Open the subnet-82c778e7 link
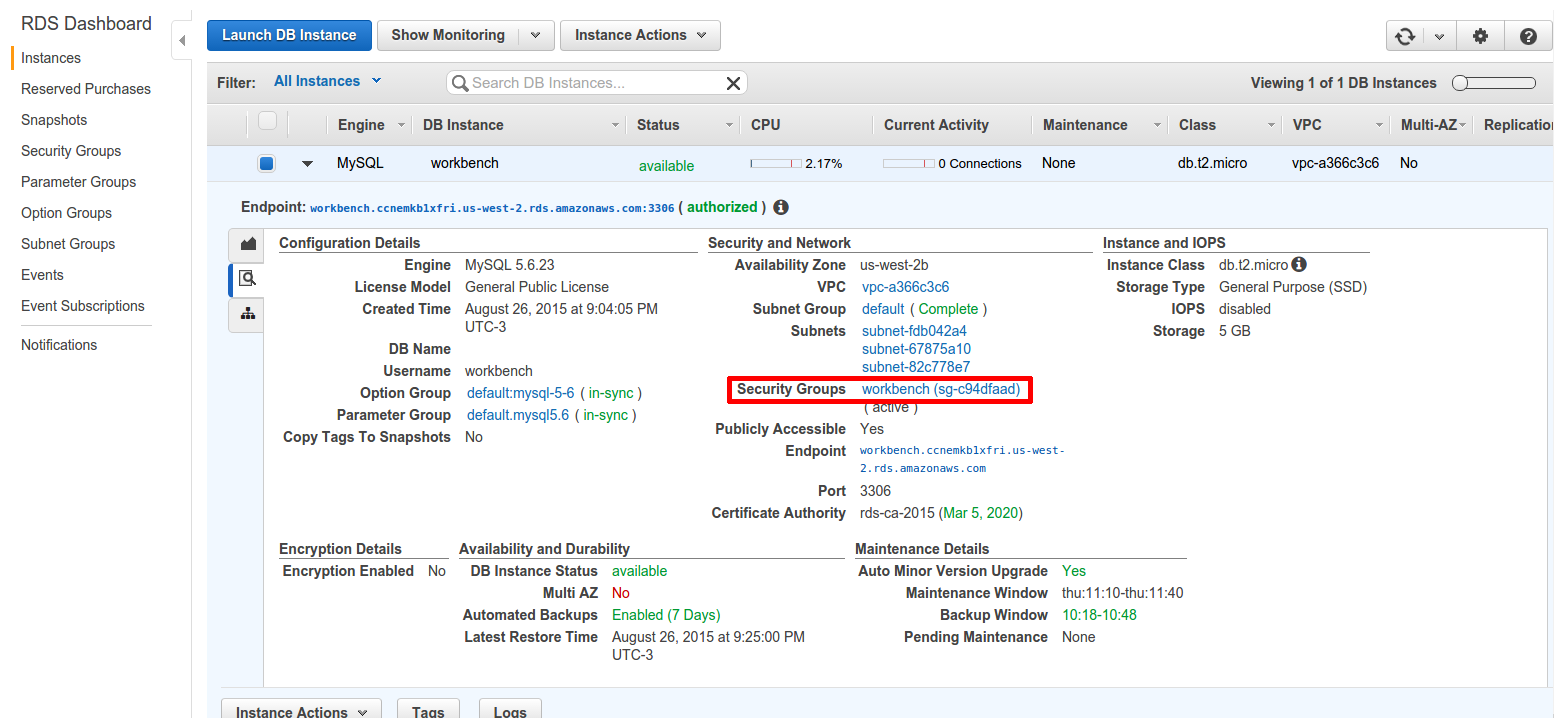 916,367
